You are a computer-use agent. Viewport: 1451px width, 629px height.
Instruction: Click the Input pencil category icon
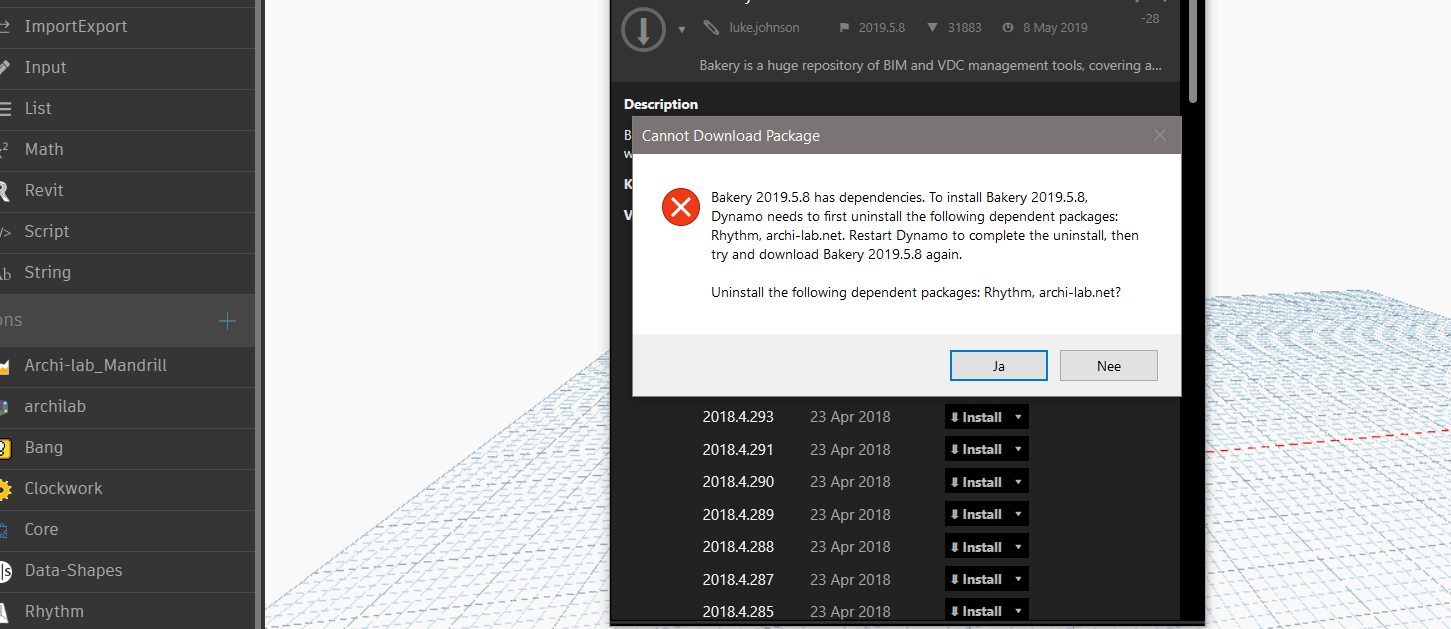(4, 67)
